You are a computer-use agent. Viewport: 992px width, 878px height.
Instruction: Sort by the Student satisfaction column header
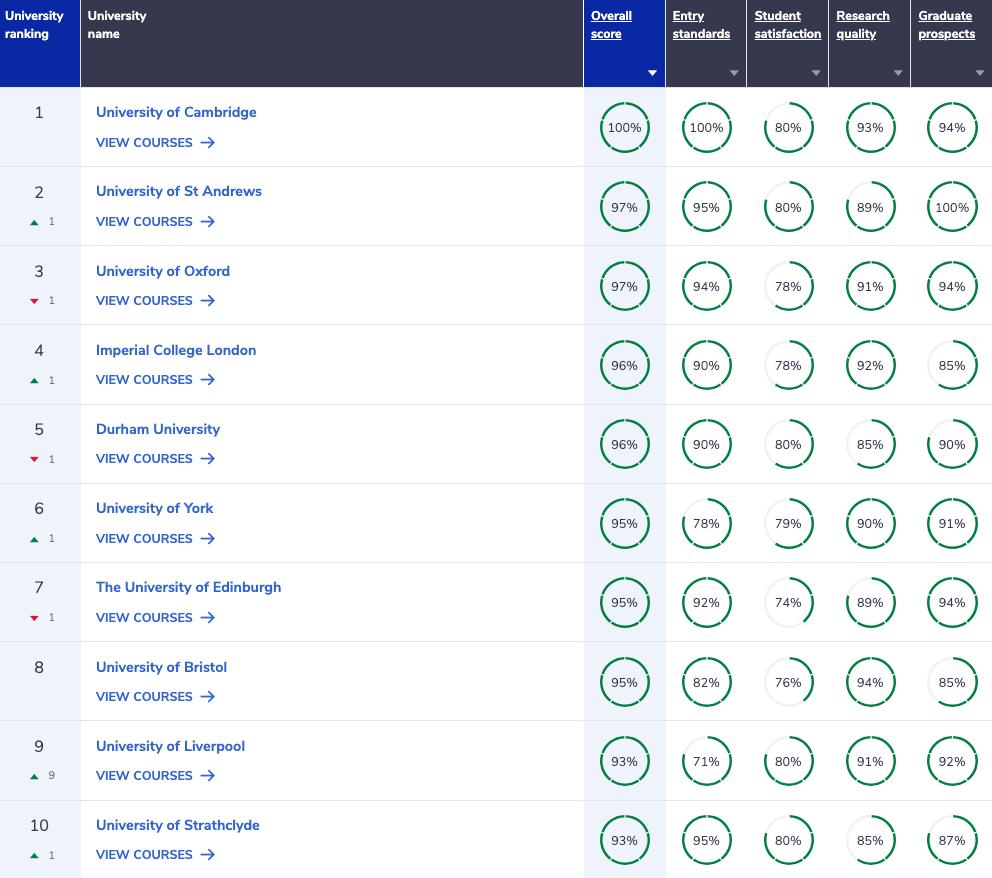[787, 25]
